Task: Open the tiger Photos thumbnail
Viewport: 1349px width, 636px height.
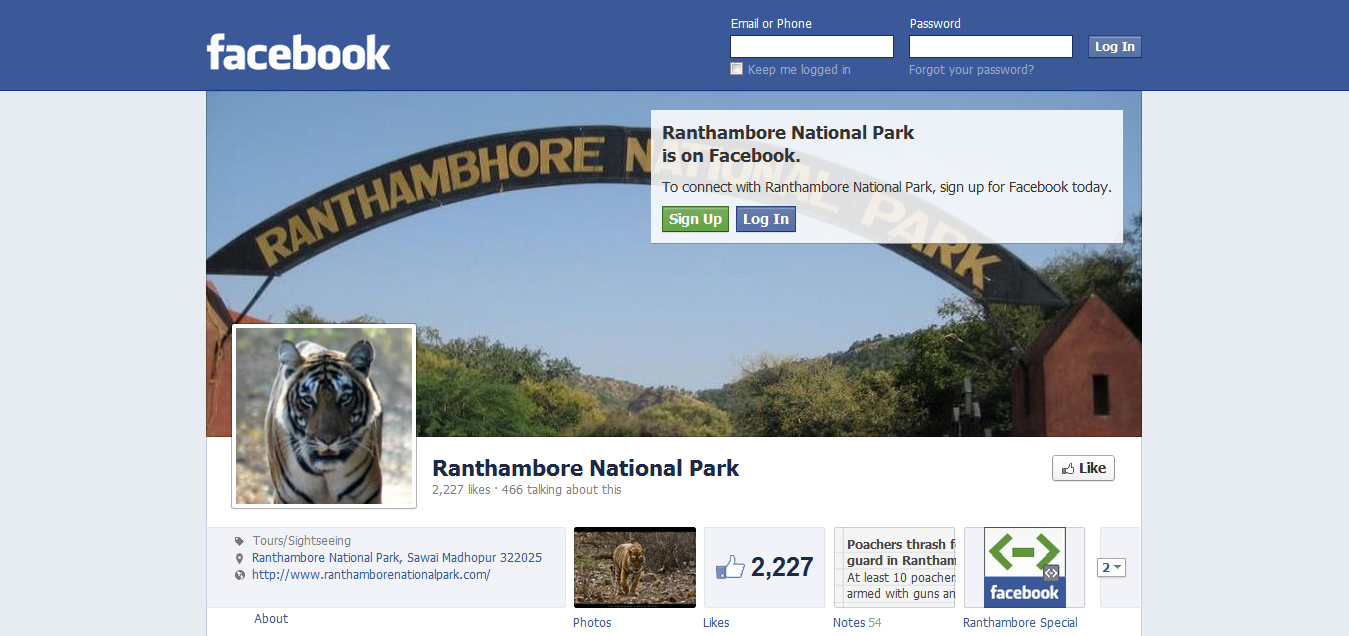Action: pyautogui.click(x=635, y=567)
